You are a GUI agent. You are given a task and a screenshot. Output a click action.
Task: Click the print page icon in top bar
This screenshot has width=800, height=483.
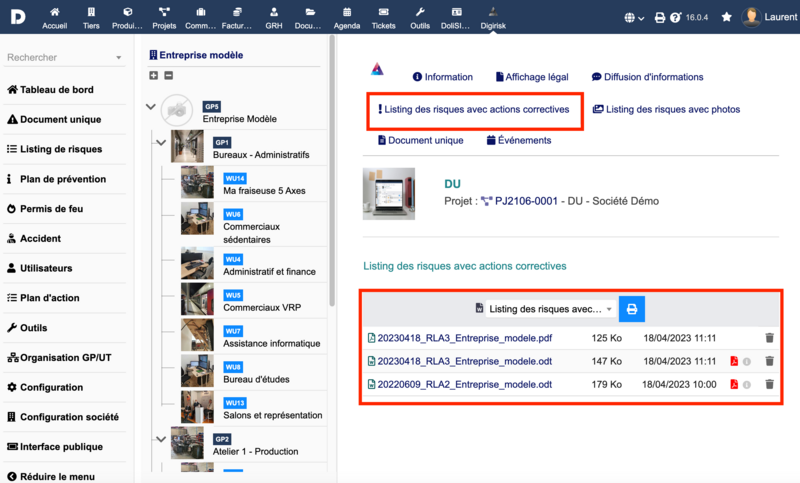tap(660, 17)
